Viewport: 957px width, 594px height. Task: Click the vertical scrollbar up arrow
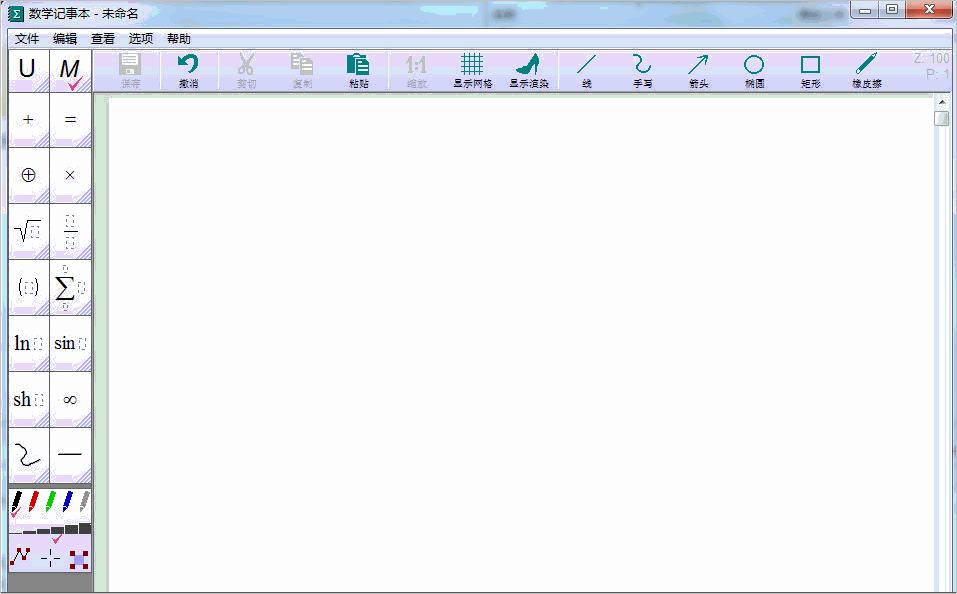tap(942, 102)
